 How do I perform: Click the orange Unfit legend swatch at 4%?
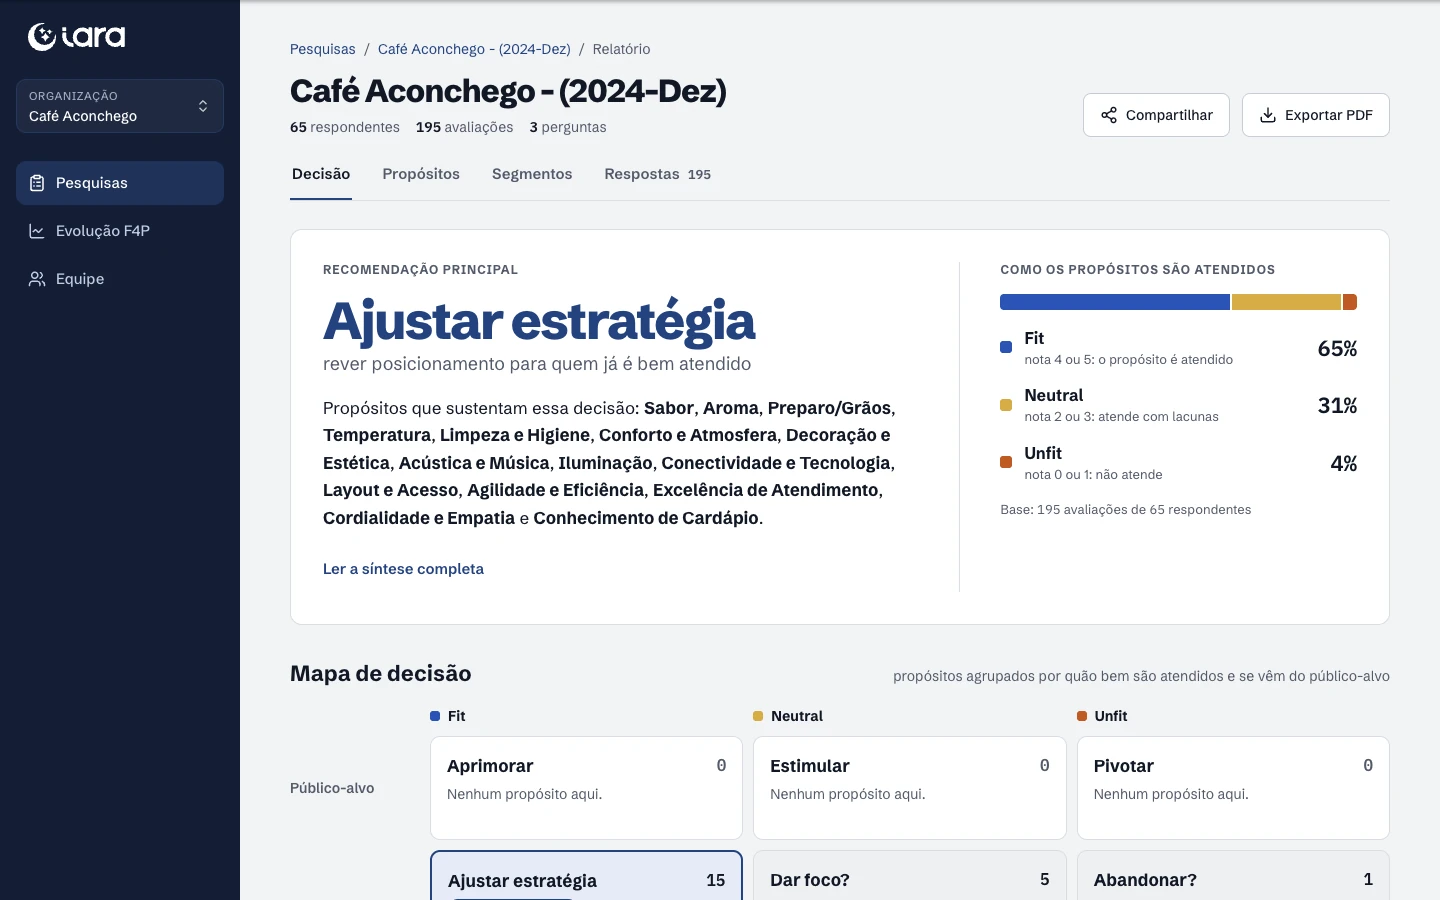tap(1006, 462)
